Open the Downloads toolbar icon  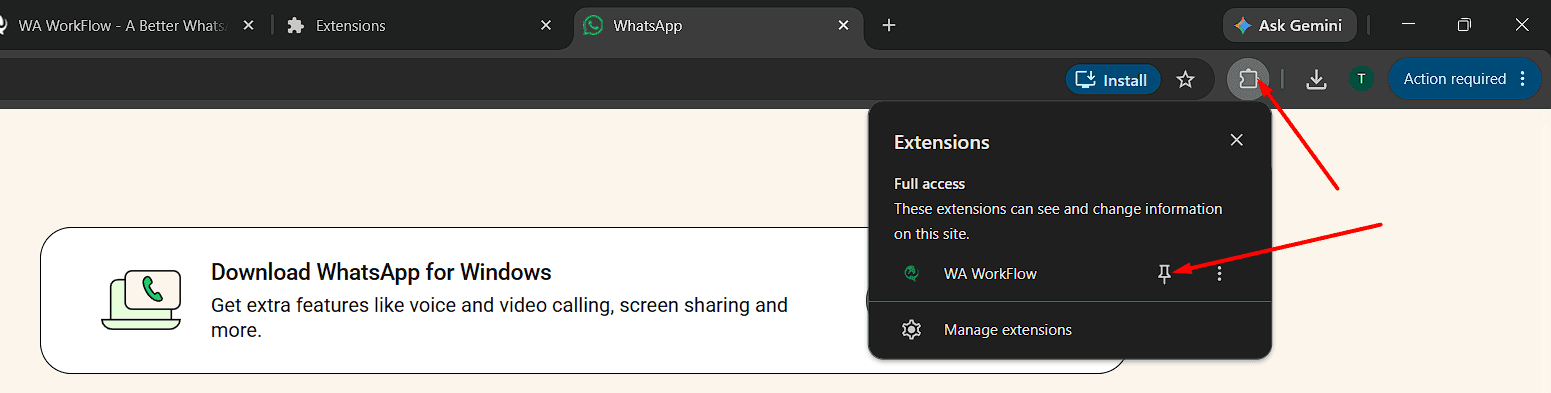[1317, 79]
